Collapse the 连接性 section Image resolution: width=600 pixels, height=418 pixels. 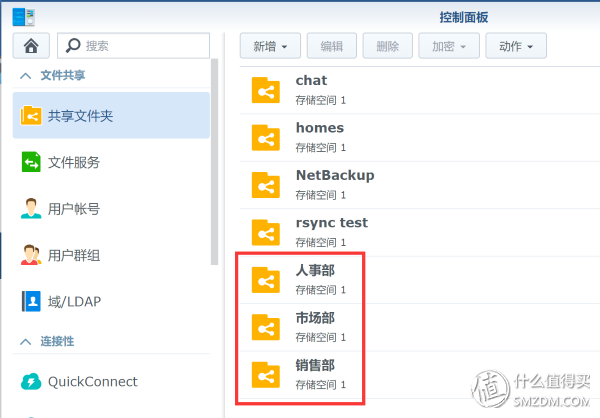26,341
